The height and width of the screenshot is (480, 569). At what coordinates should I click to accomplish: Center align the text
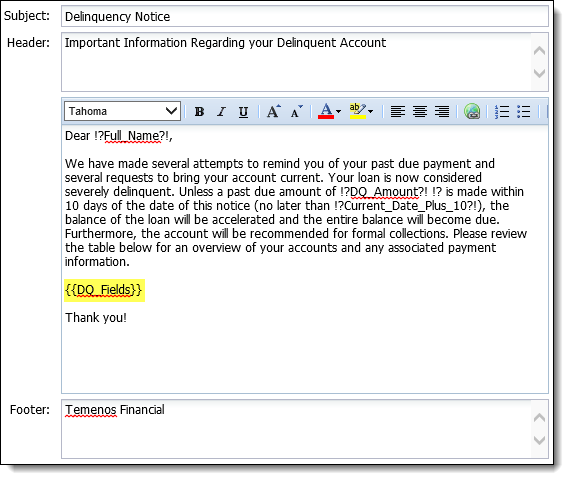[x=420, y=111]
